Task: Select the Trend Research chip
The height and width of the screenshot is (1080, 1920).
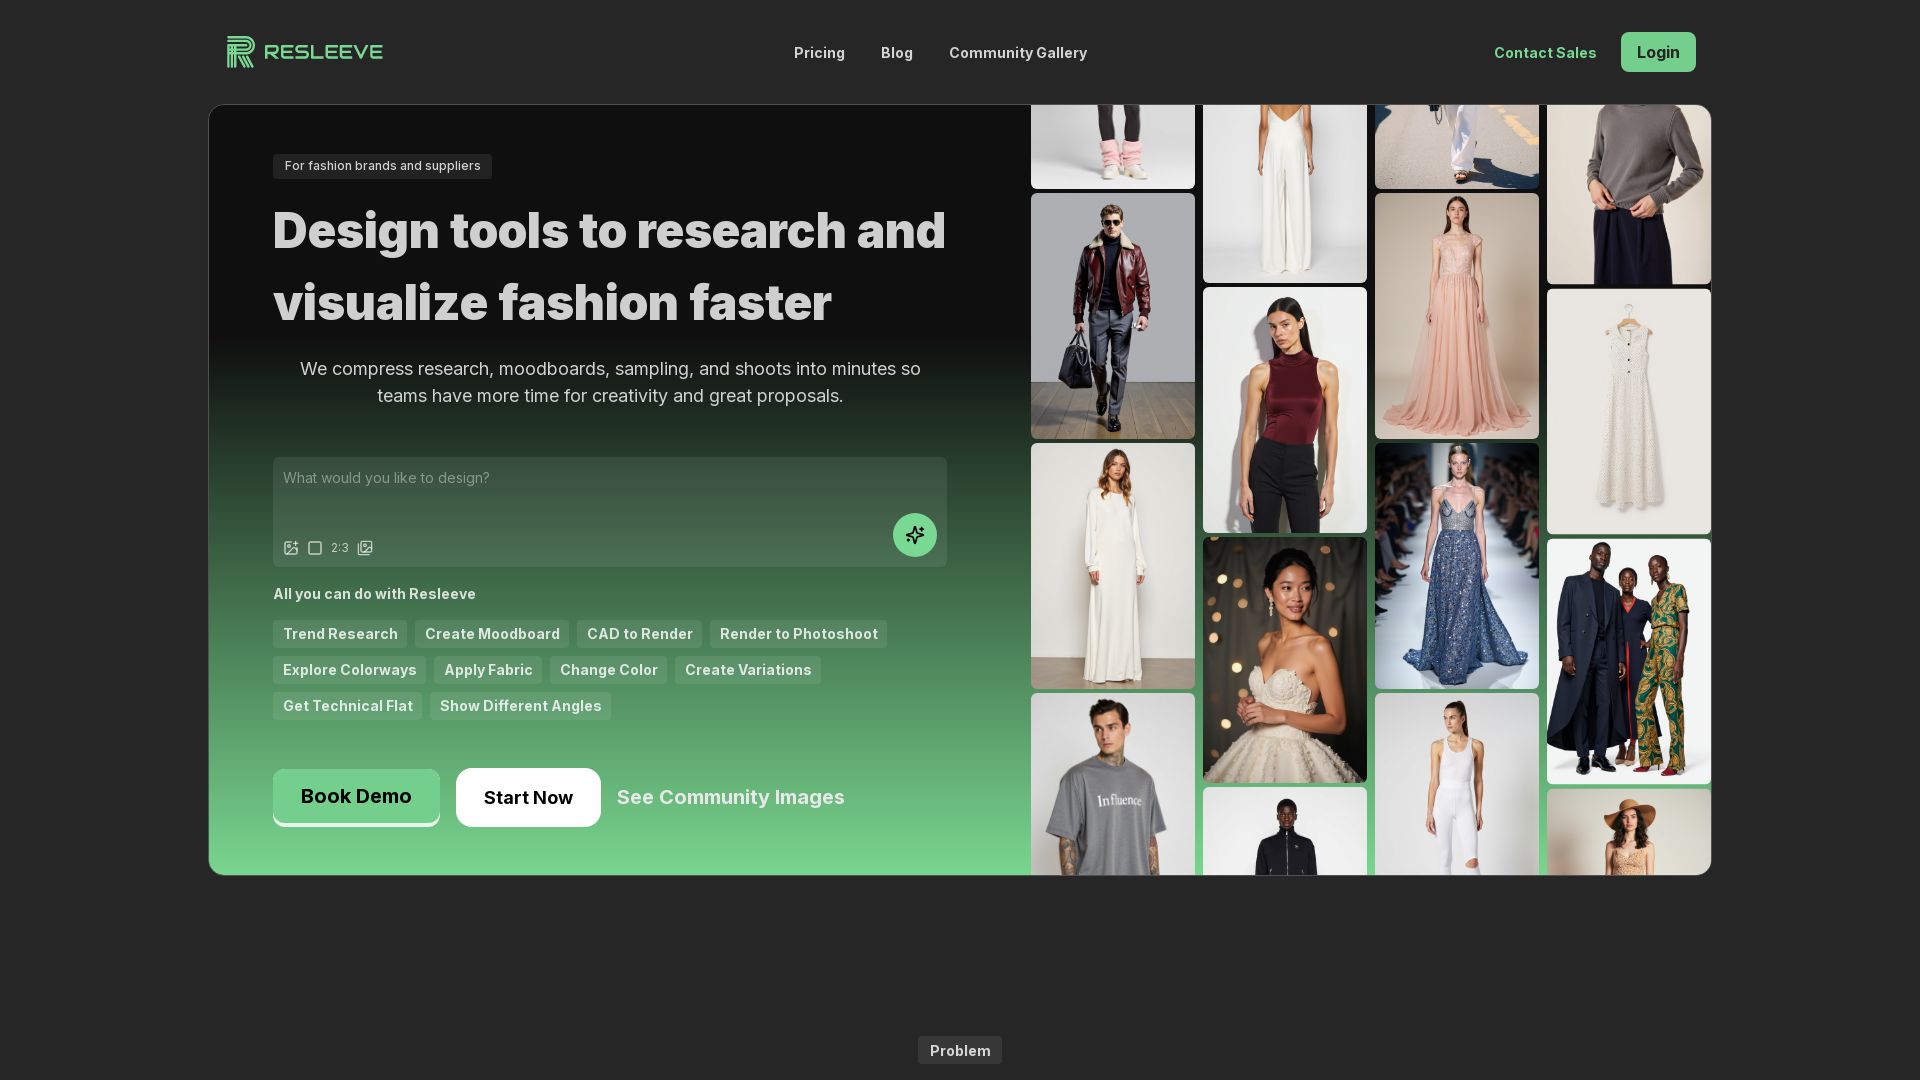Action: pyautogui.click(x=340, y=634)
